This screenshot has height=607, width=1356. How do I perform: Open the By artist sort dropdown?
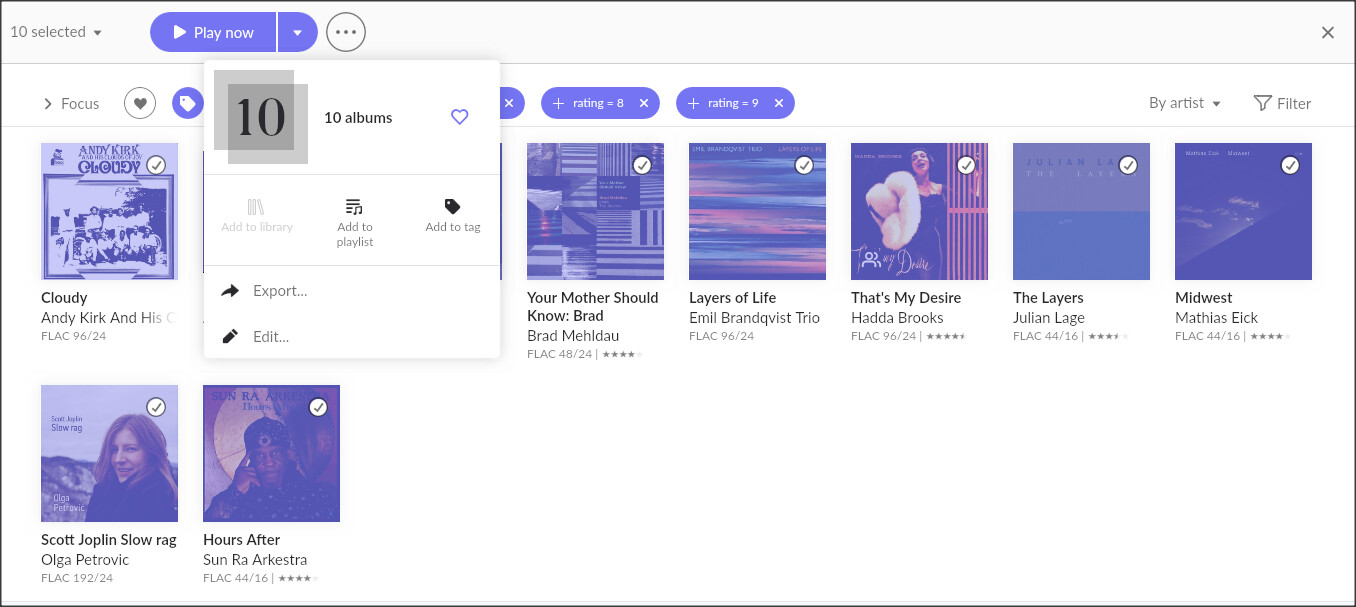[x=1184, y=103]
